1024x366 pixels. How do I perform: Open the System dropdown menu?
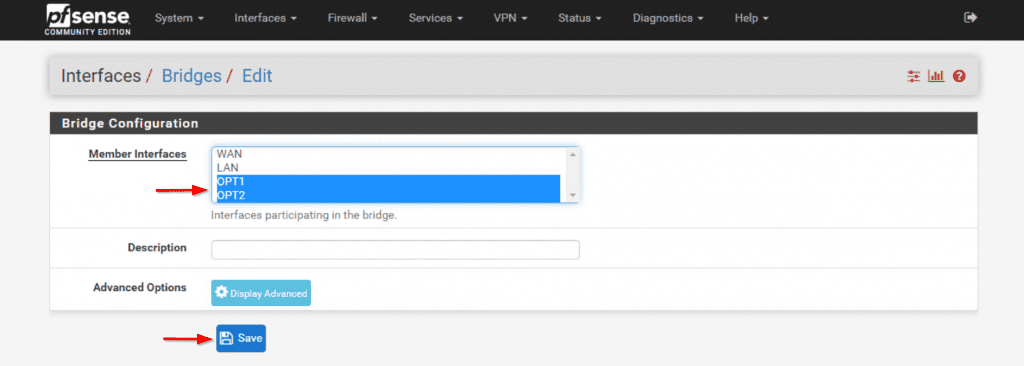coord(179,18)
